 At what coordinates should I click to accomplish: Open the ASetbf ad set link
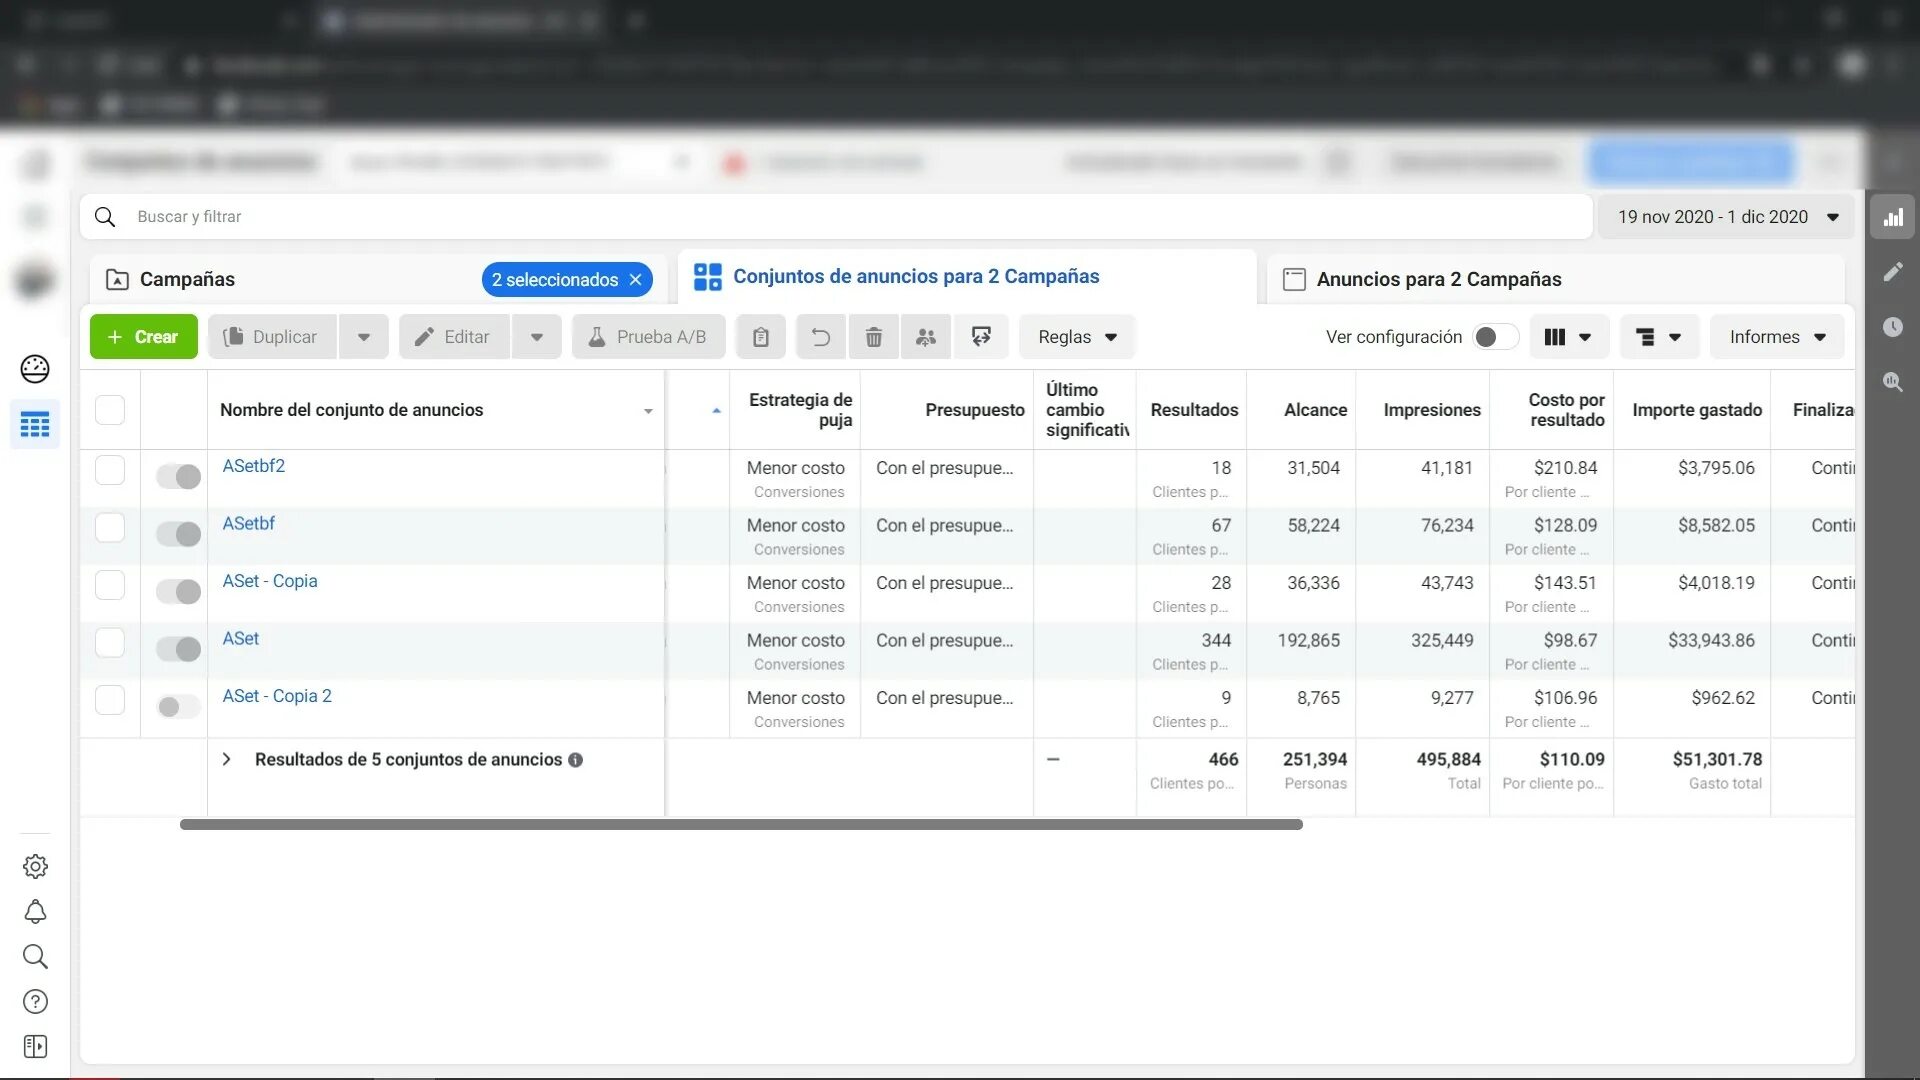click(248, 523)
